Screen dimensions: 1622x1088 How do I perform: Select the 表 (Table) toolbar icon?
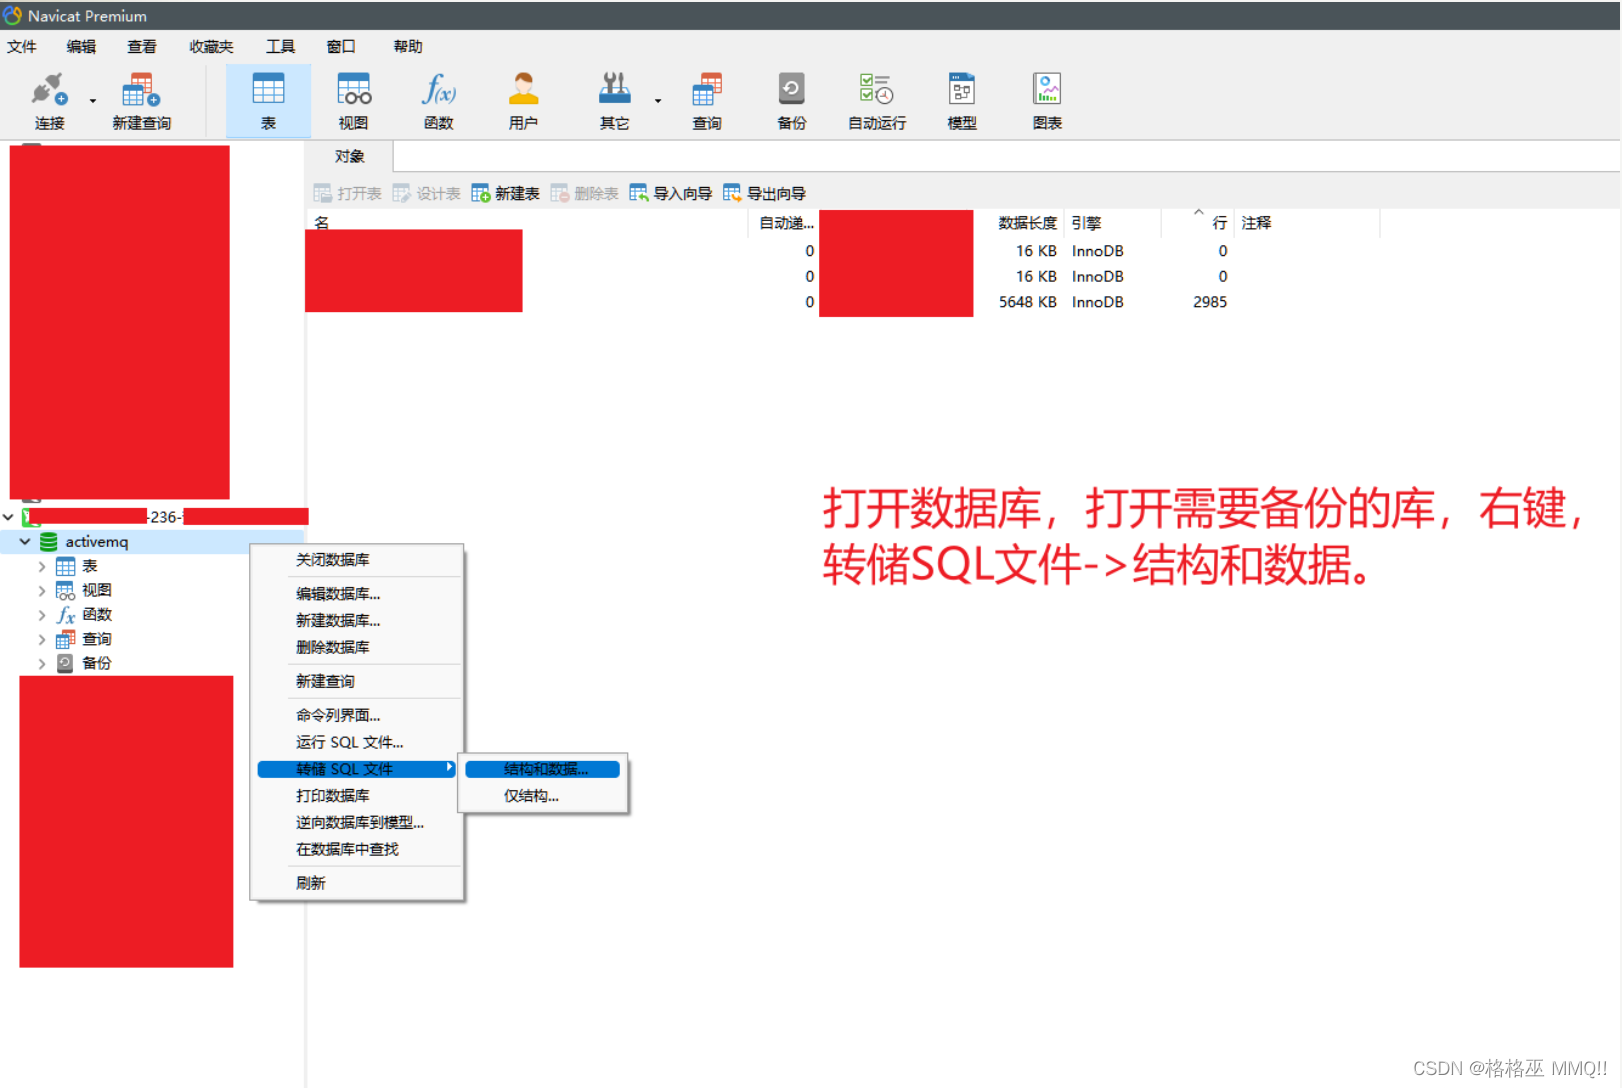point(268,90)
